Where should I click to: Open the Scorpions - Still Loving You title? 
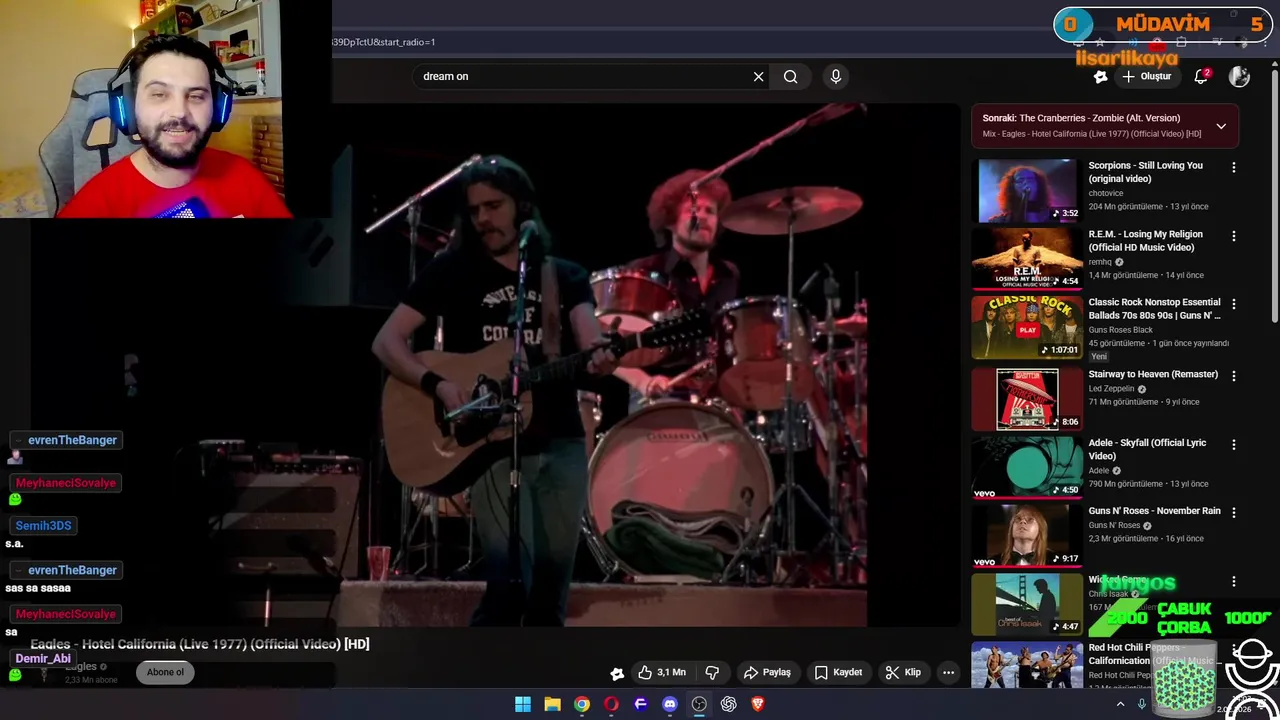1146,172
